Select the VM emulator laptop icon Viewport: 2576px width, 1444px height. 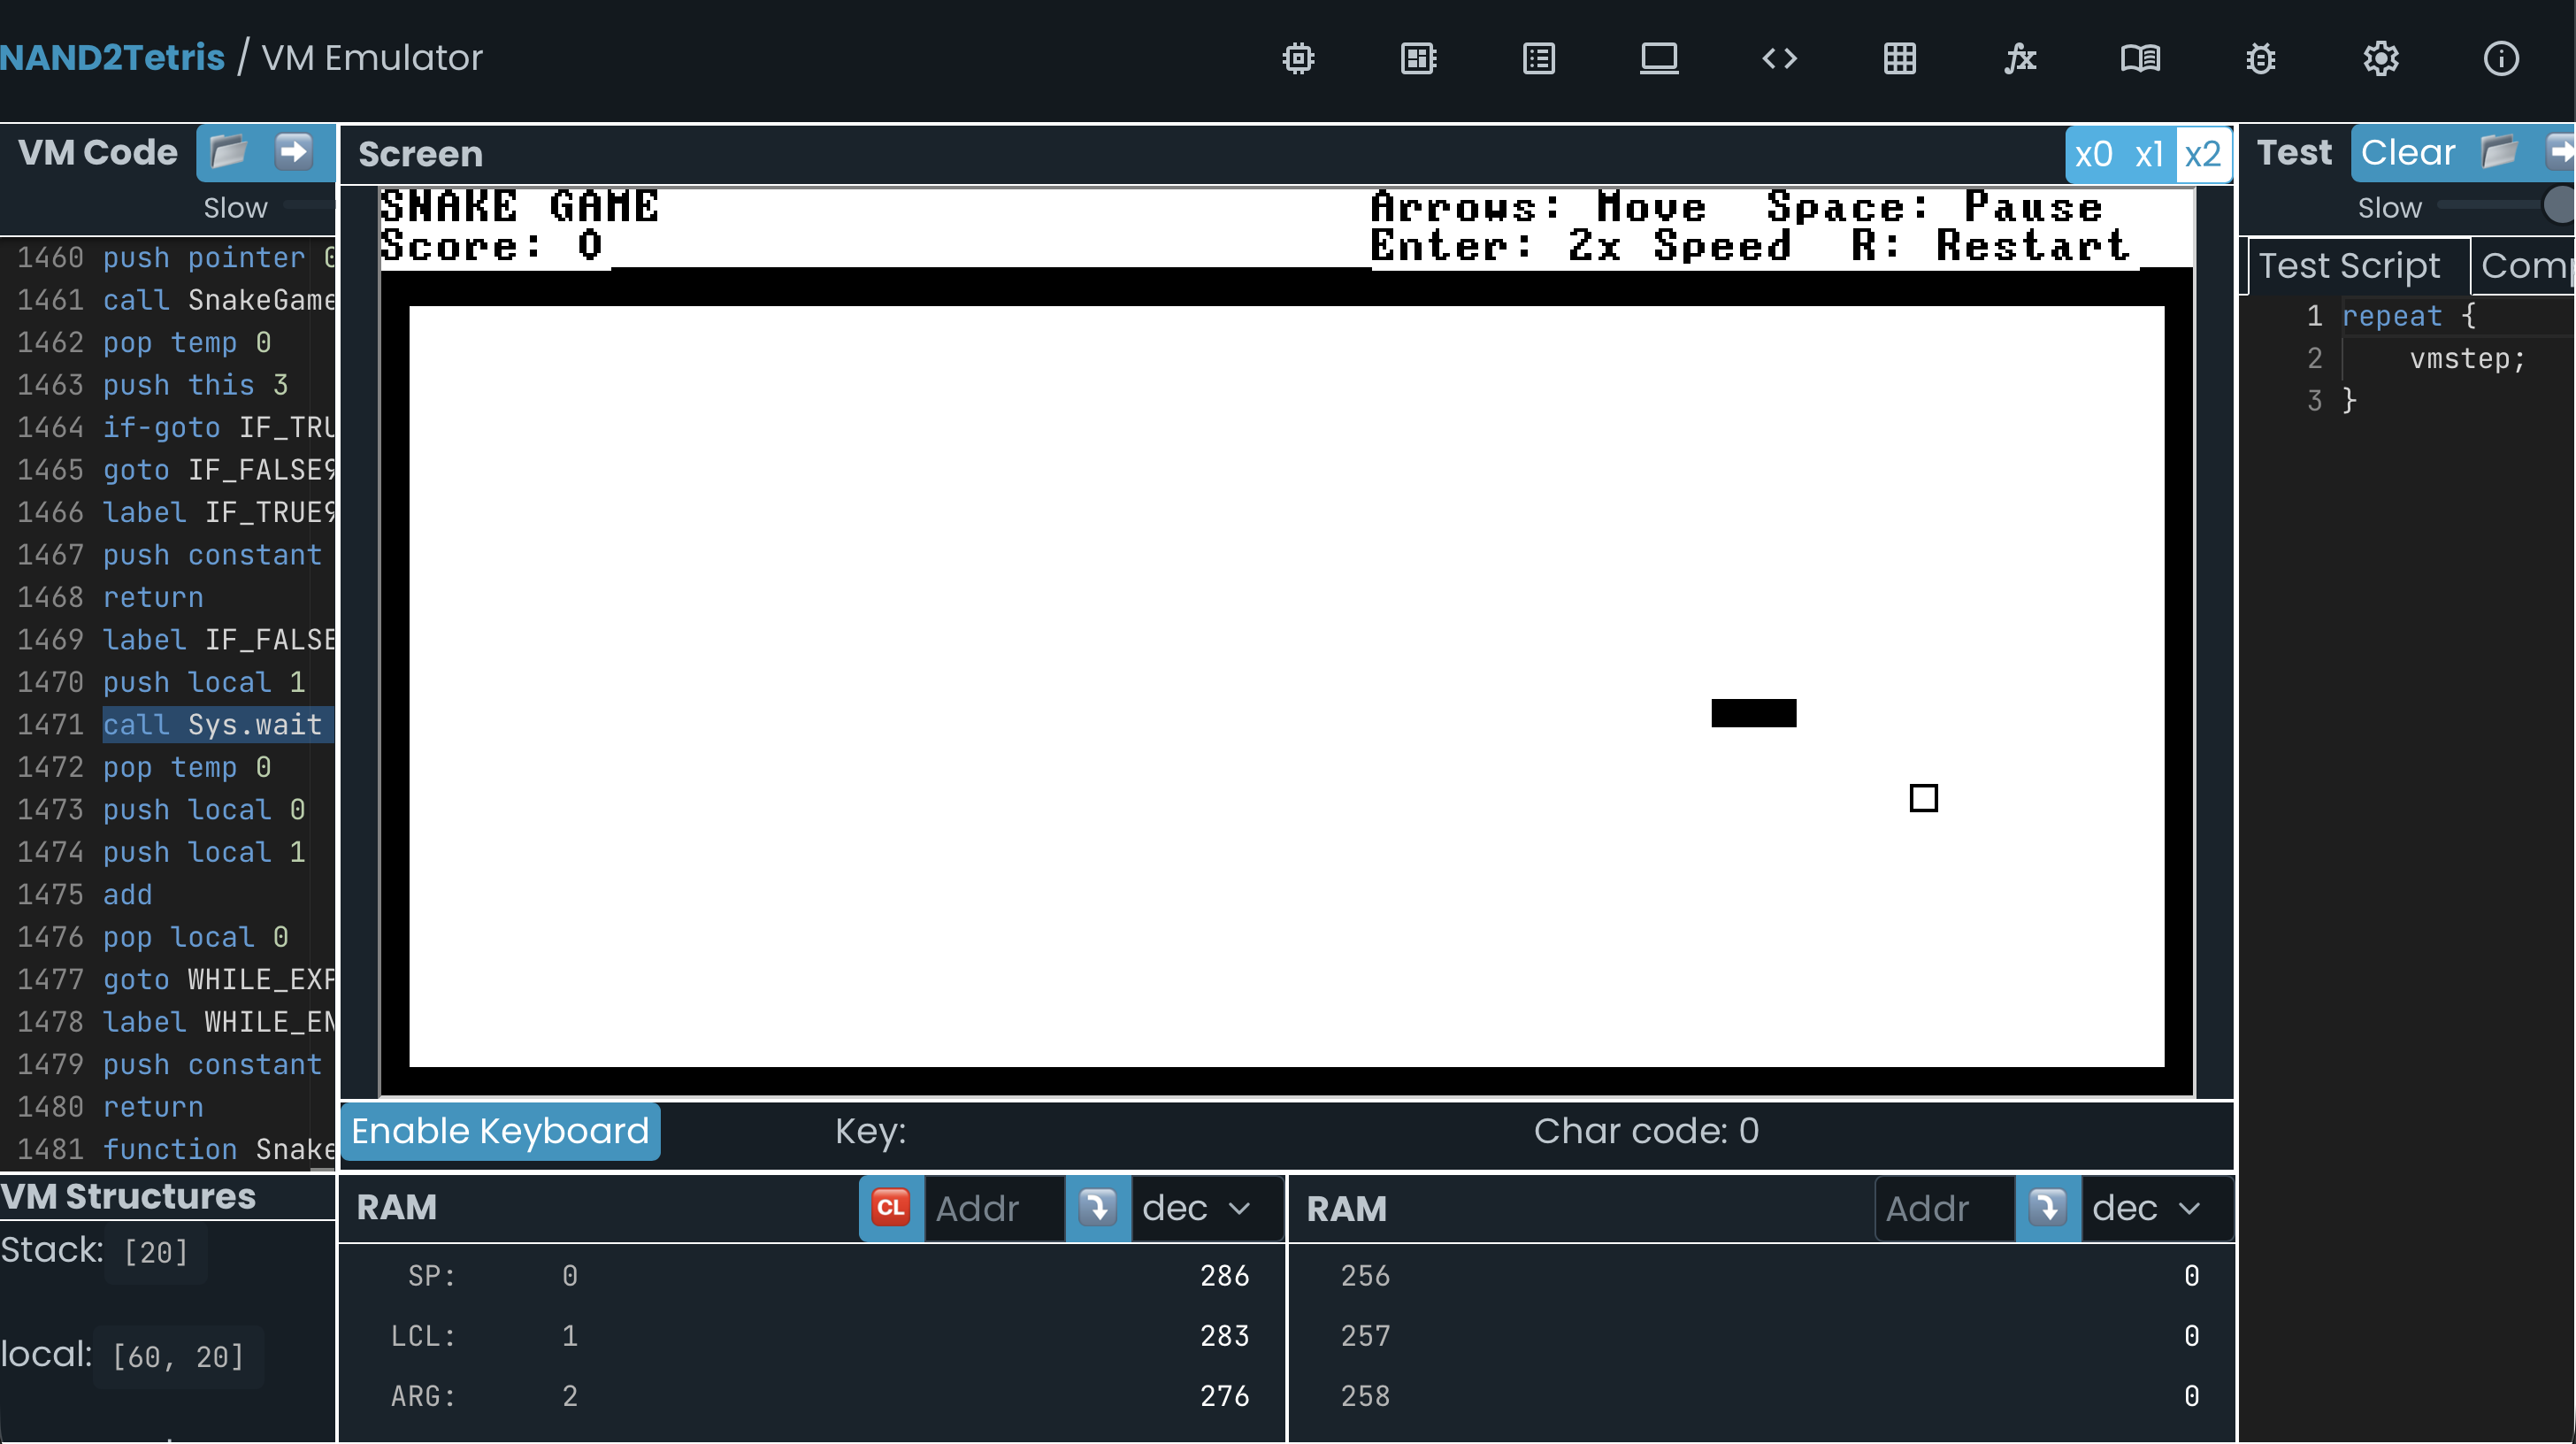click(x=1659, y=58)
